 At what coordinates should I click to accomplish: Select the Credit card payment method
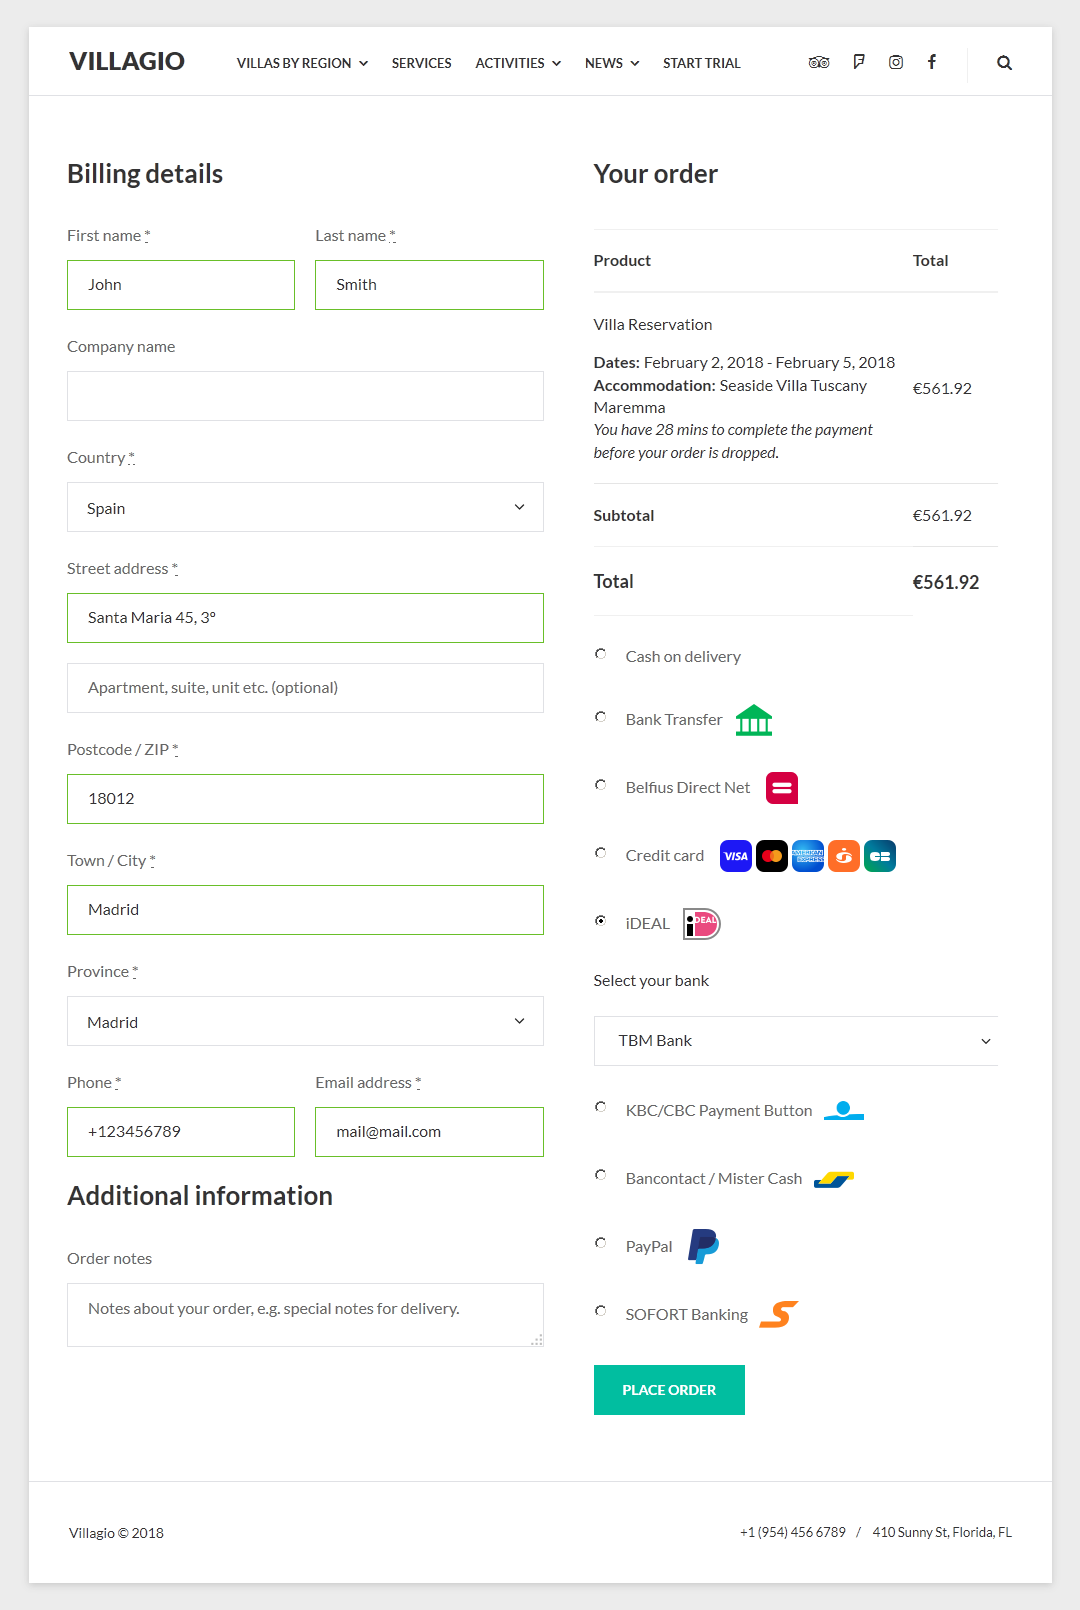(x=601, y=852)
